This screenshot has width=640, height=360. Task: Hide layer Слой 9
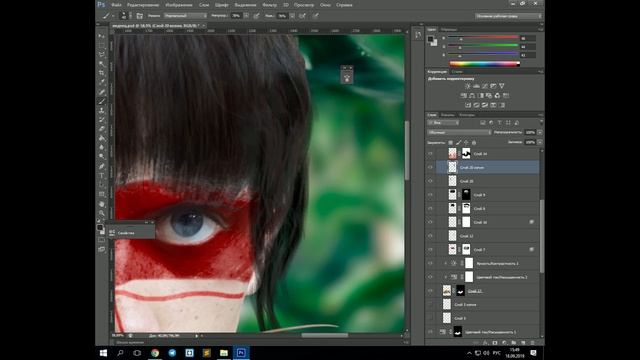(430, 195)
